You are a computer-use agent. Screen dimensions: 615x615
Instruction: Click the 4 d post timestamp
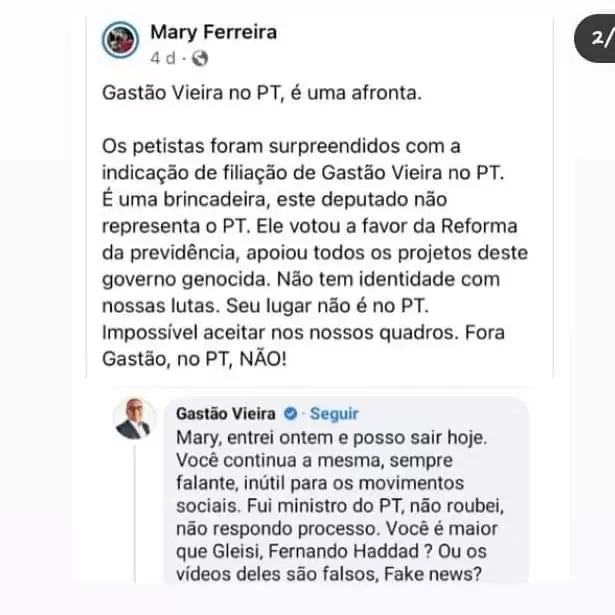(x=162, y=58)
